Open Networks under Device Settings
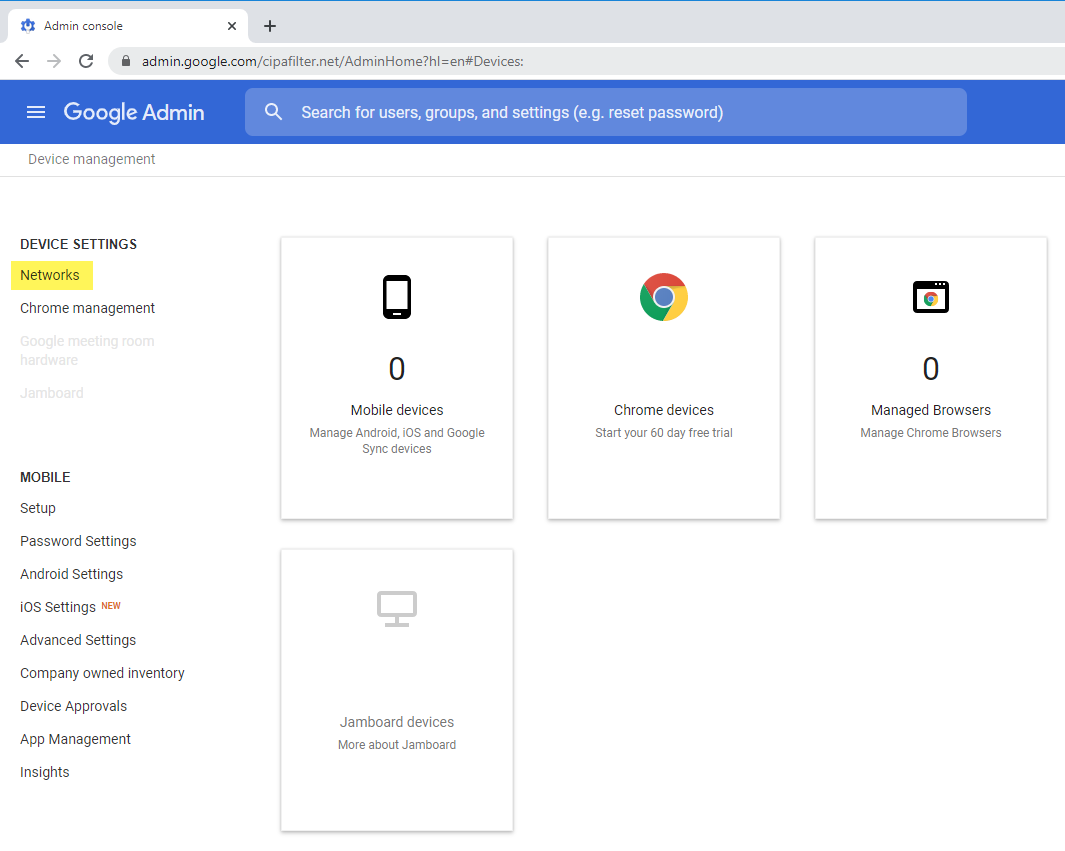Viewport: 1065px width, 851px height. coord(50,275)
